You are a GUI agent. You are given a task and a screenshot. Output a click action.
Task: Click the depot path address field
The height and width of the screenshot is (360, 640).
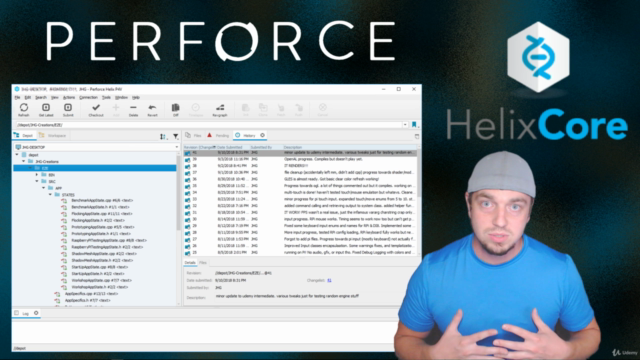point(209,125)
